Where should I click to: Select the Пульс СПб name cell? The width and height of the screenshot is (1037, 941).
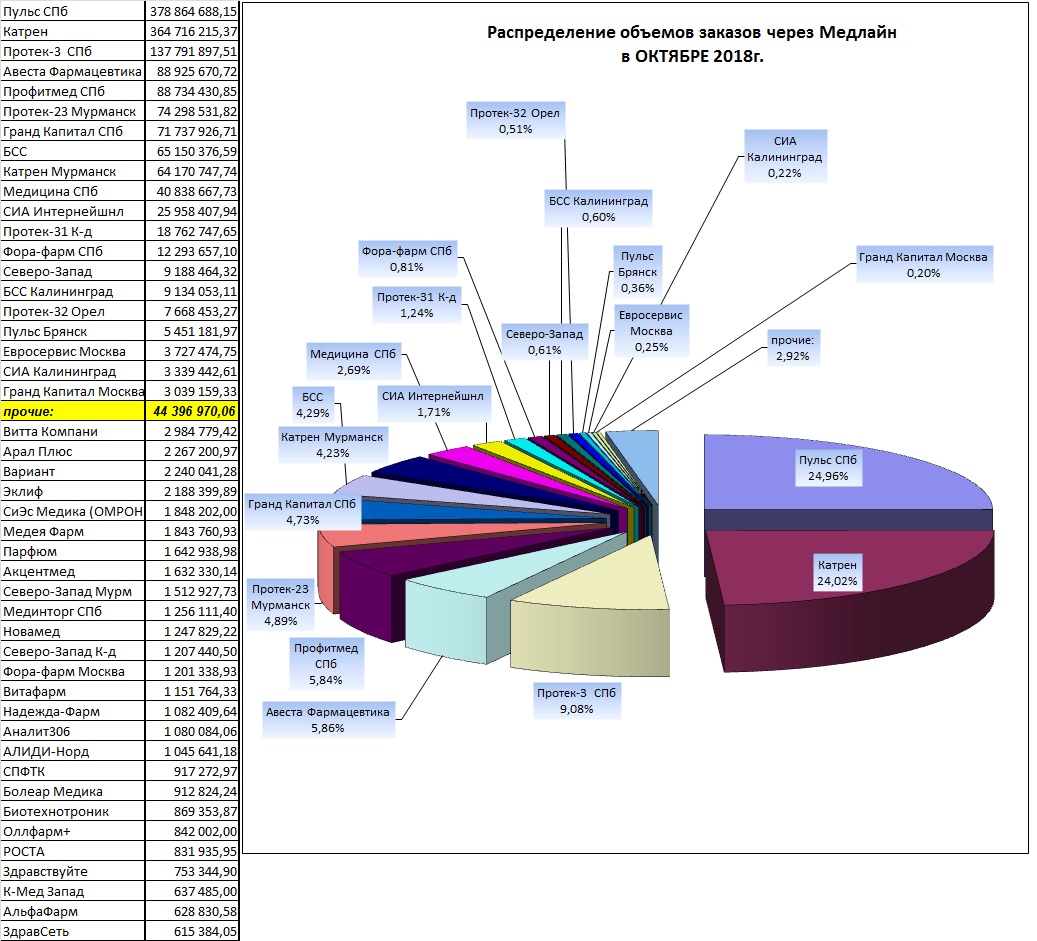point(72,11)
